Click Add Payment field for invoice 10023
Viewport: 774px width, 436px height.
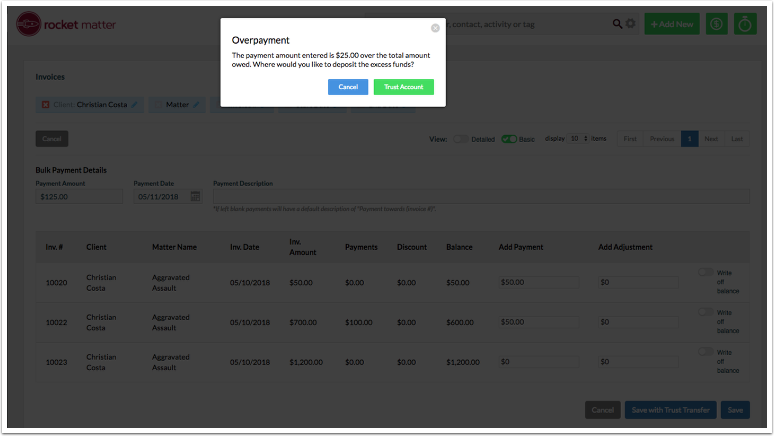click(x=539, y=362)
